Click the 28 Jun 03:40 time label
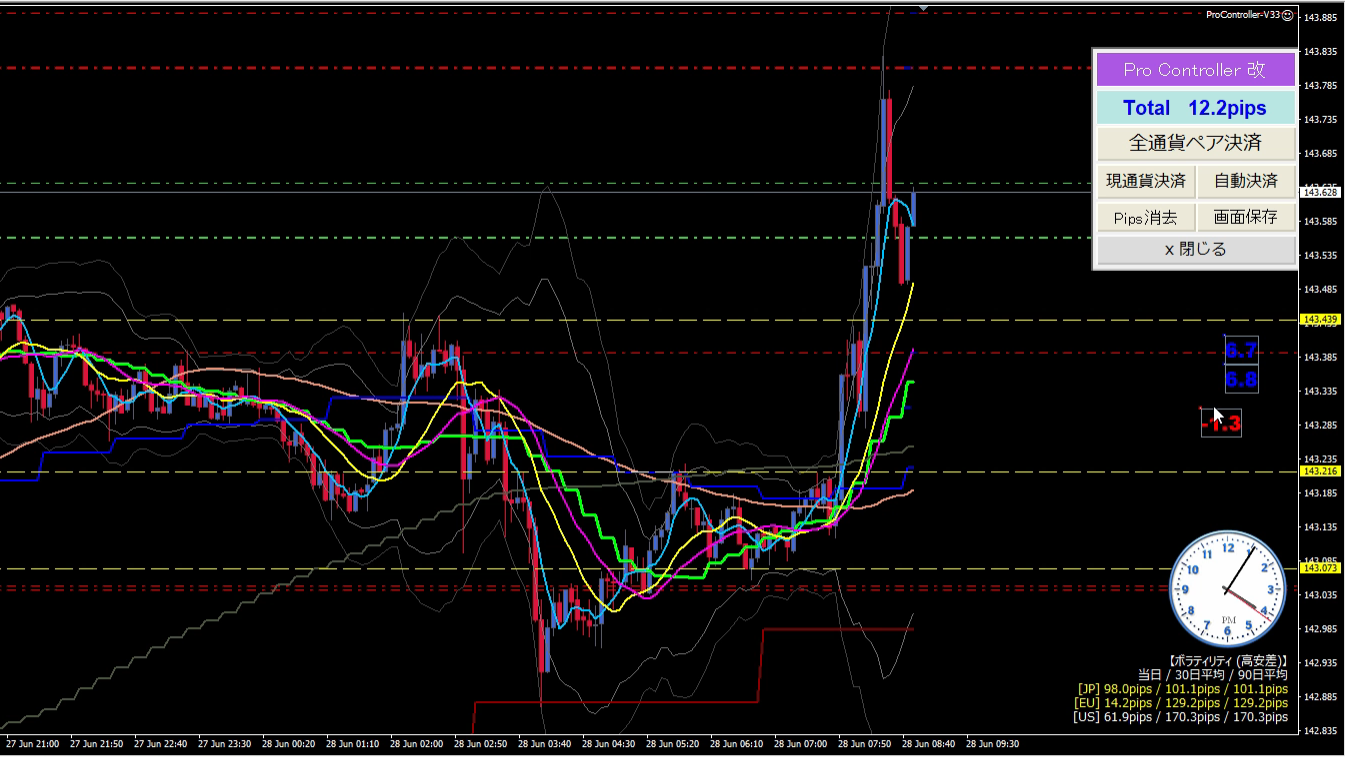1345x757 pixels. pyautogui.click(x=544, y=744)
